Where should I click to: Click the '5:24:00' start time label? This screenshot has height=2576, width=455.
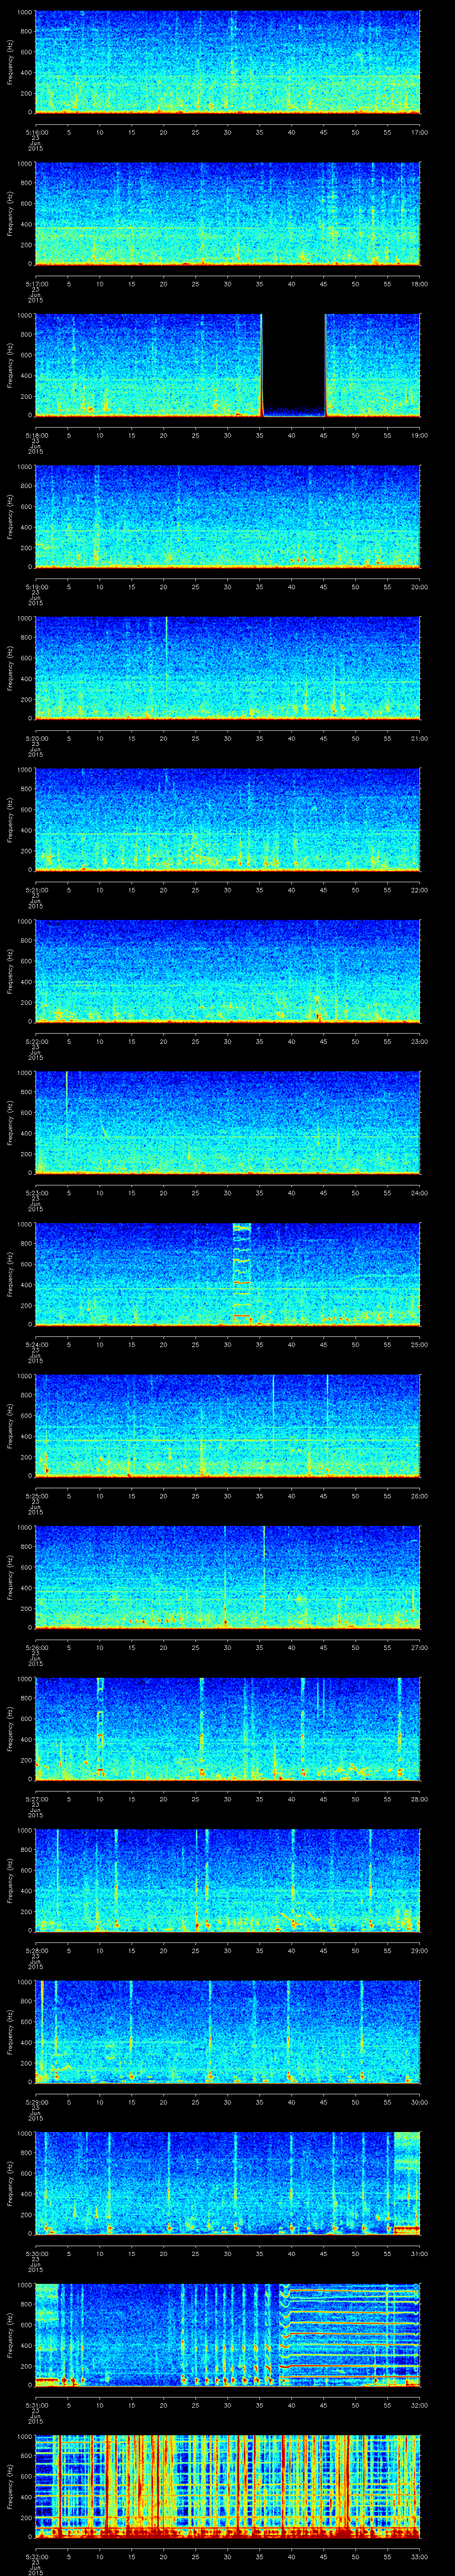point(36,1344)
